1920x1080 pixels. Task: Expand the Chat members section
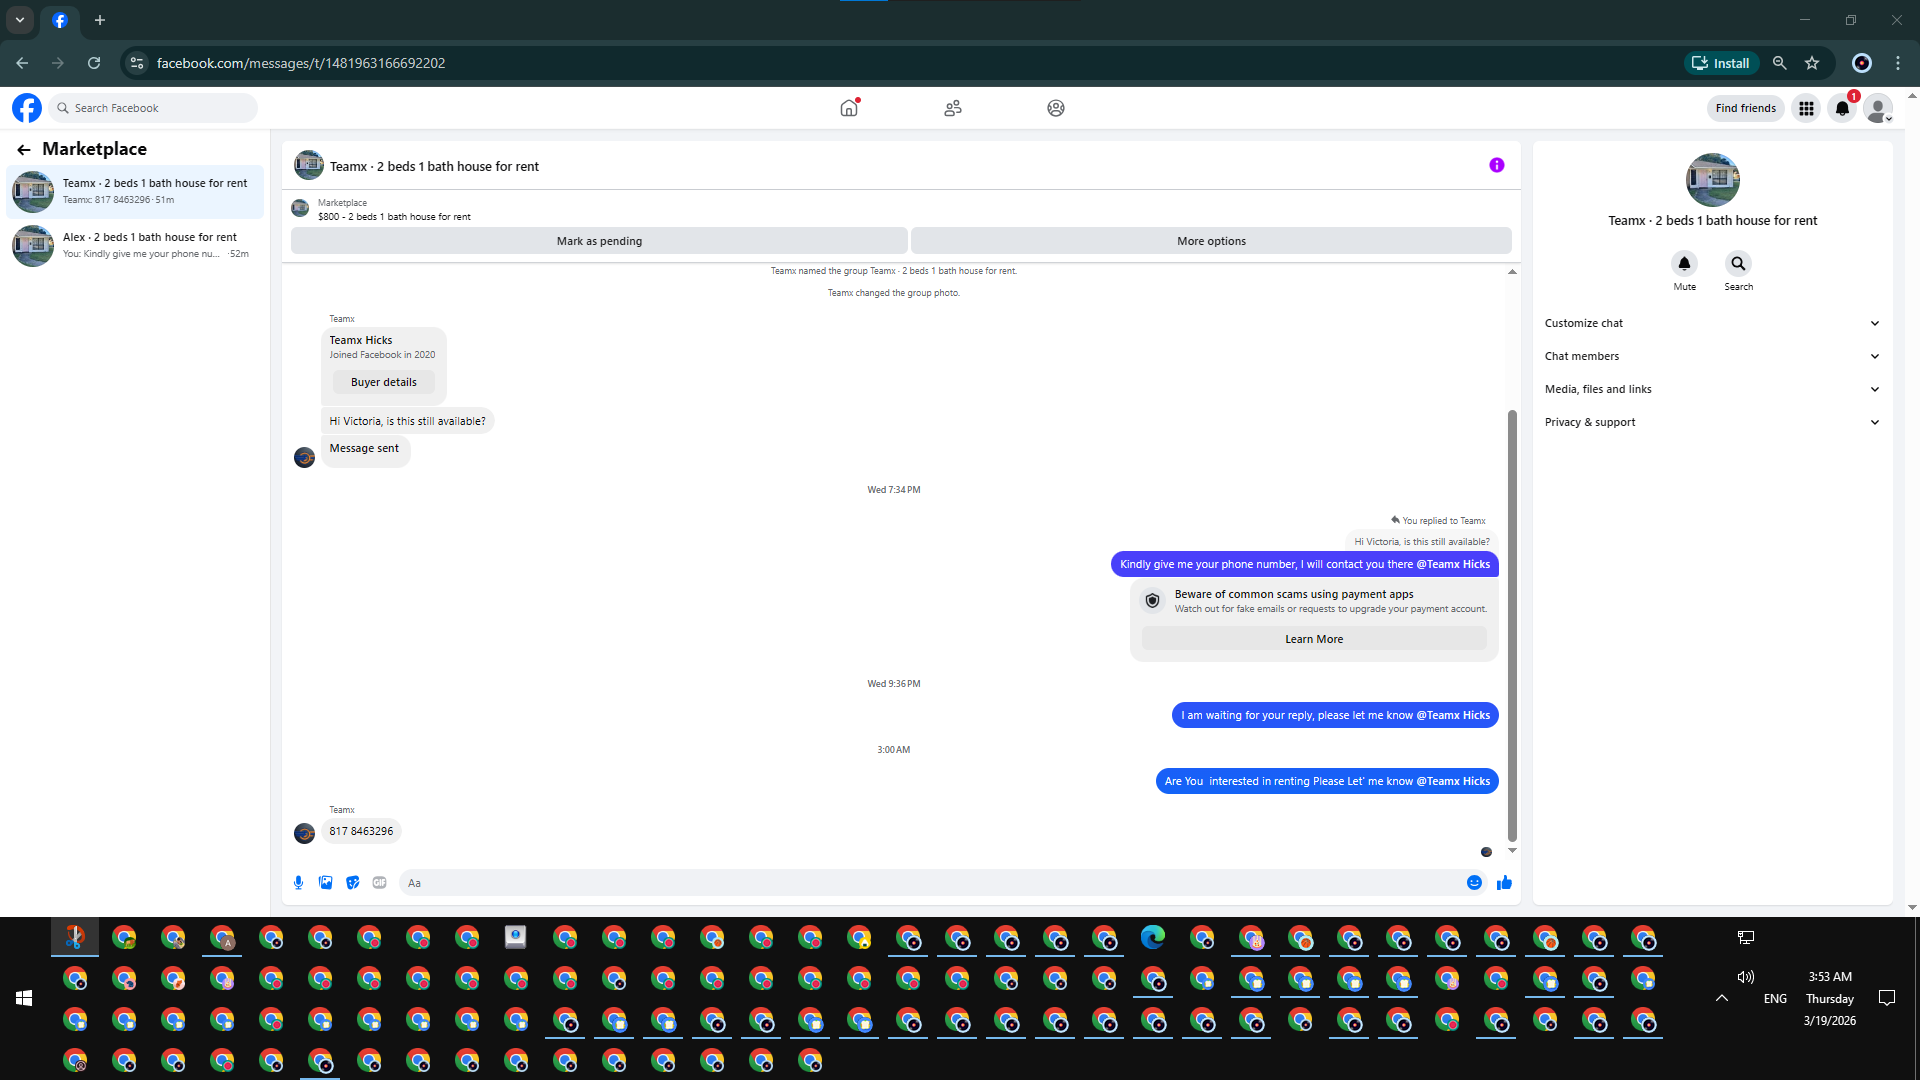point(1712,356)
